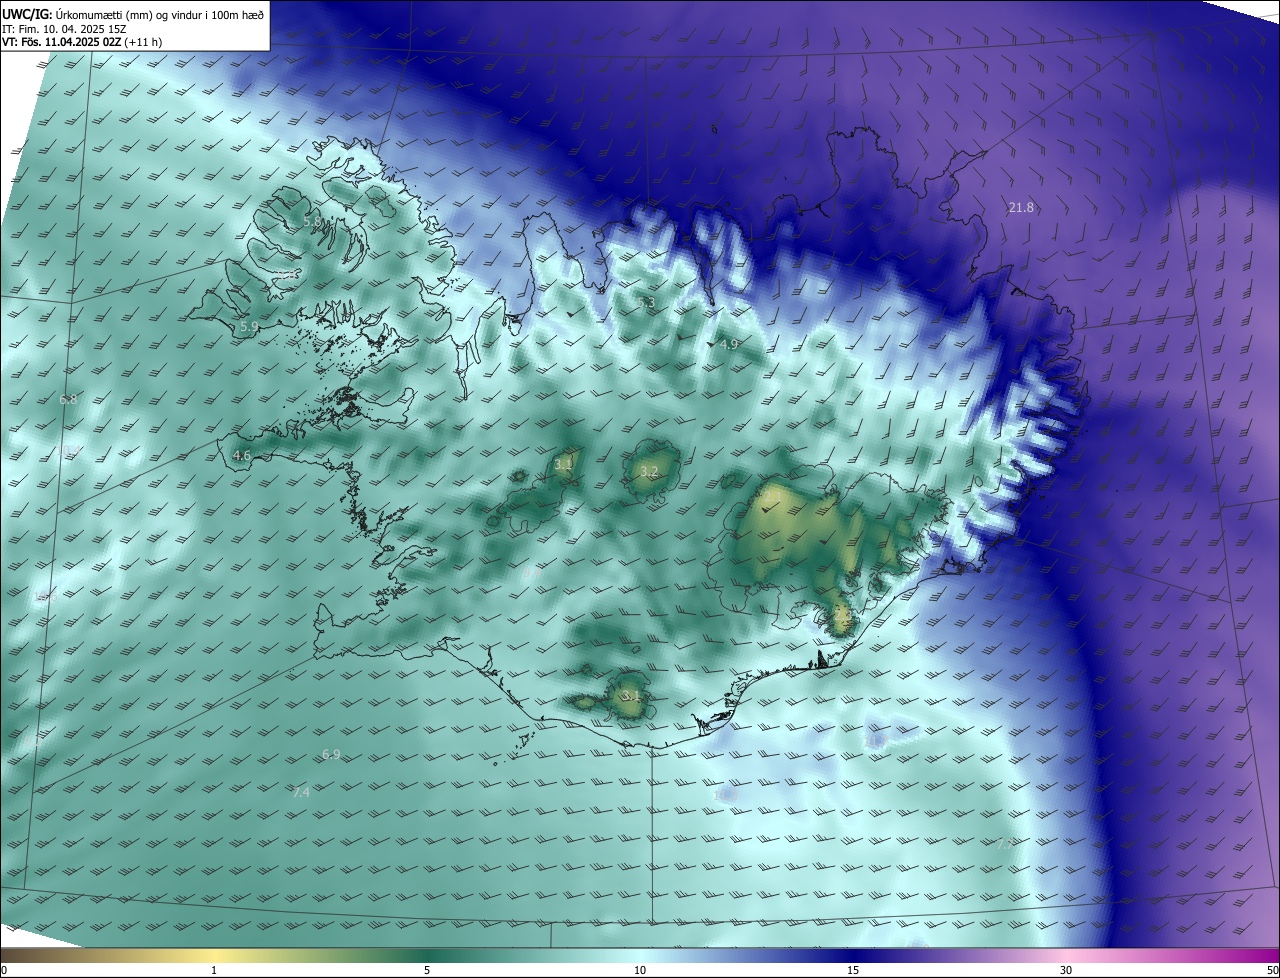Viewport: 1280px width, 978px height.
Task: Click the '5' tick on the color scale
Action: tap(427, 970)
